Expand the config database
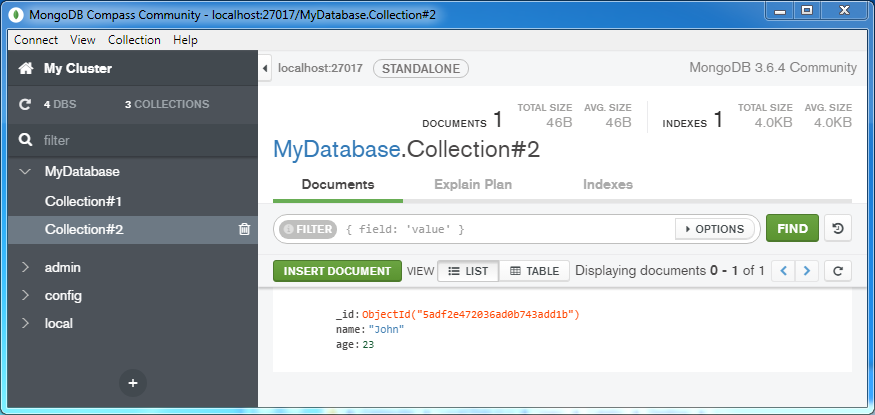Image resolution: width=875 pixels, height=415 pixels. point(25,296)
